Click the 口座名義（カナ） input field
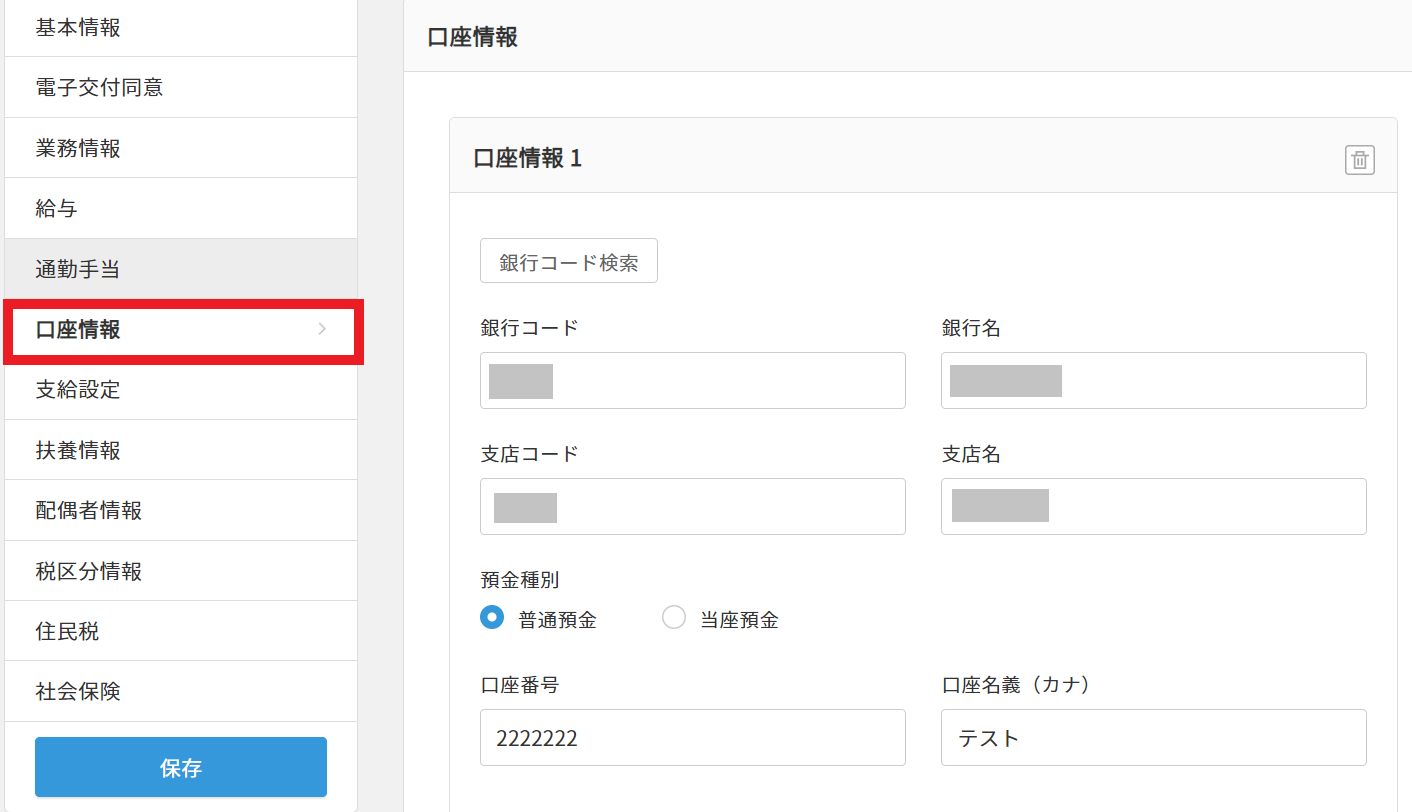The image size is (1412, 812). click(1153, 737)
